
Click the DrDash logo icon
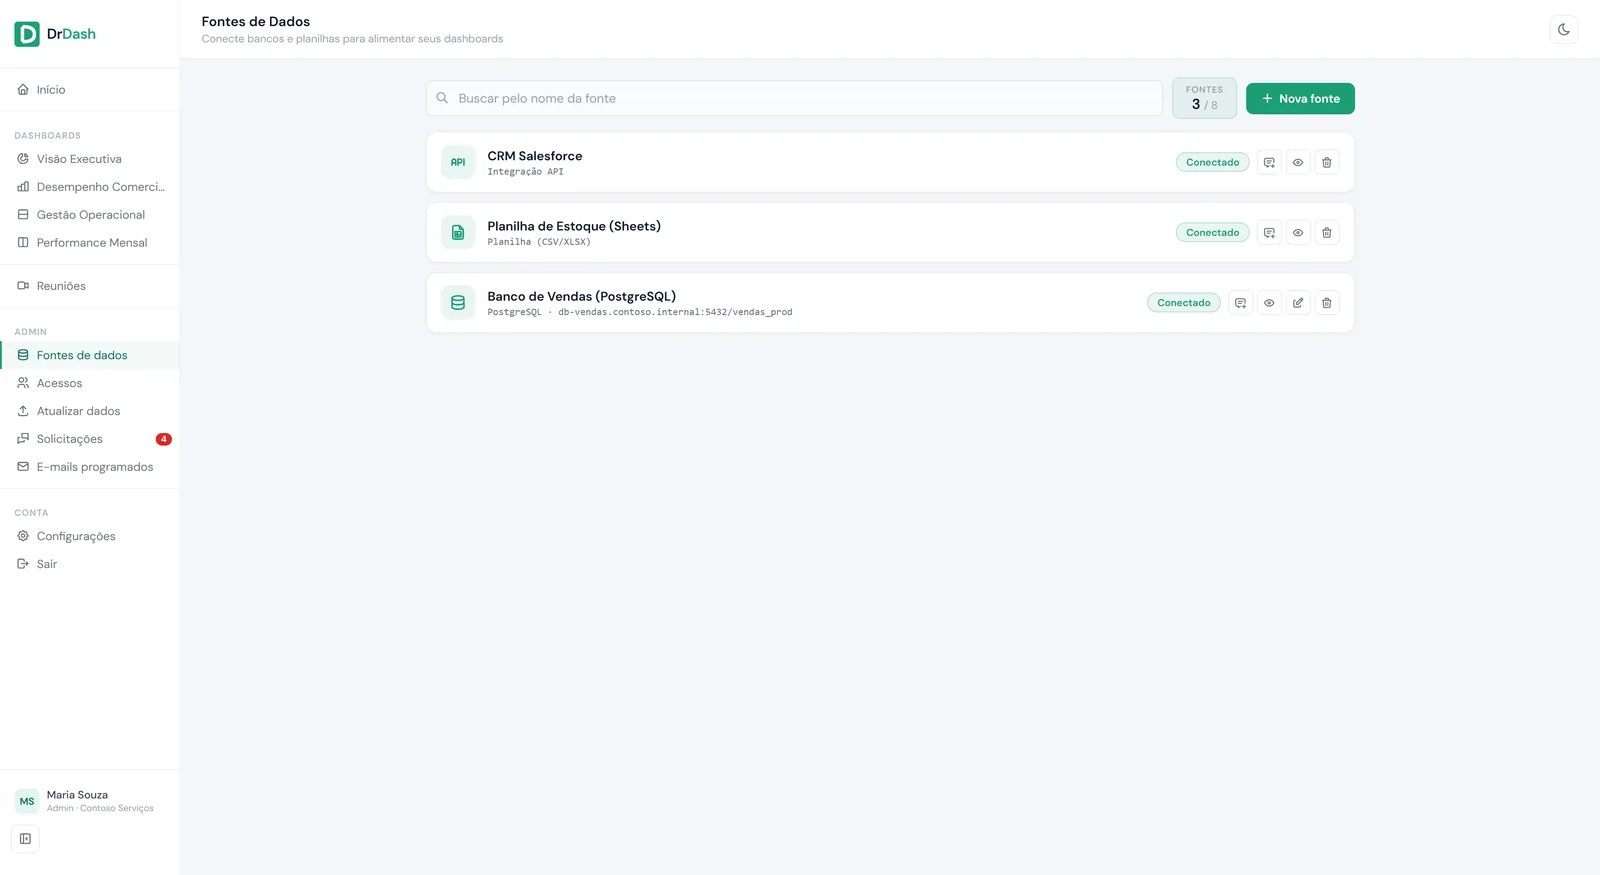pos(27,34)
